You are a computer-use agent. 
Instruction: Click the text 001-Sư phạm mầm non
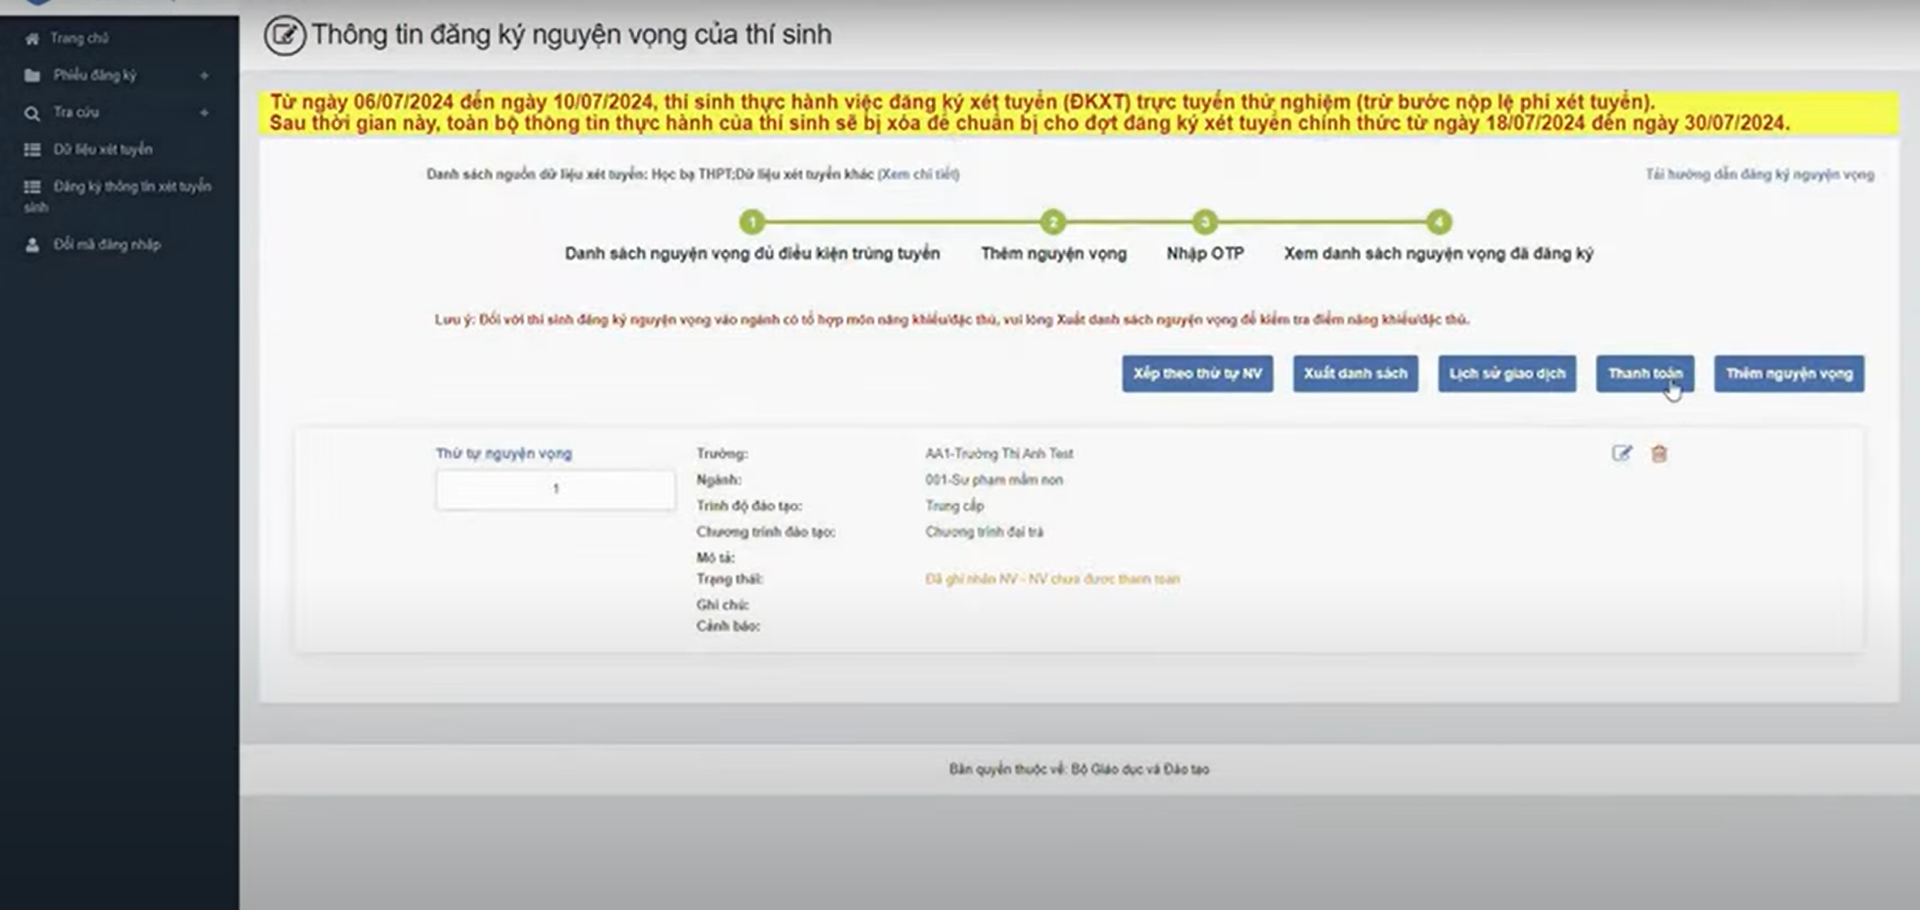(994, 480)
